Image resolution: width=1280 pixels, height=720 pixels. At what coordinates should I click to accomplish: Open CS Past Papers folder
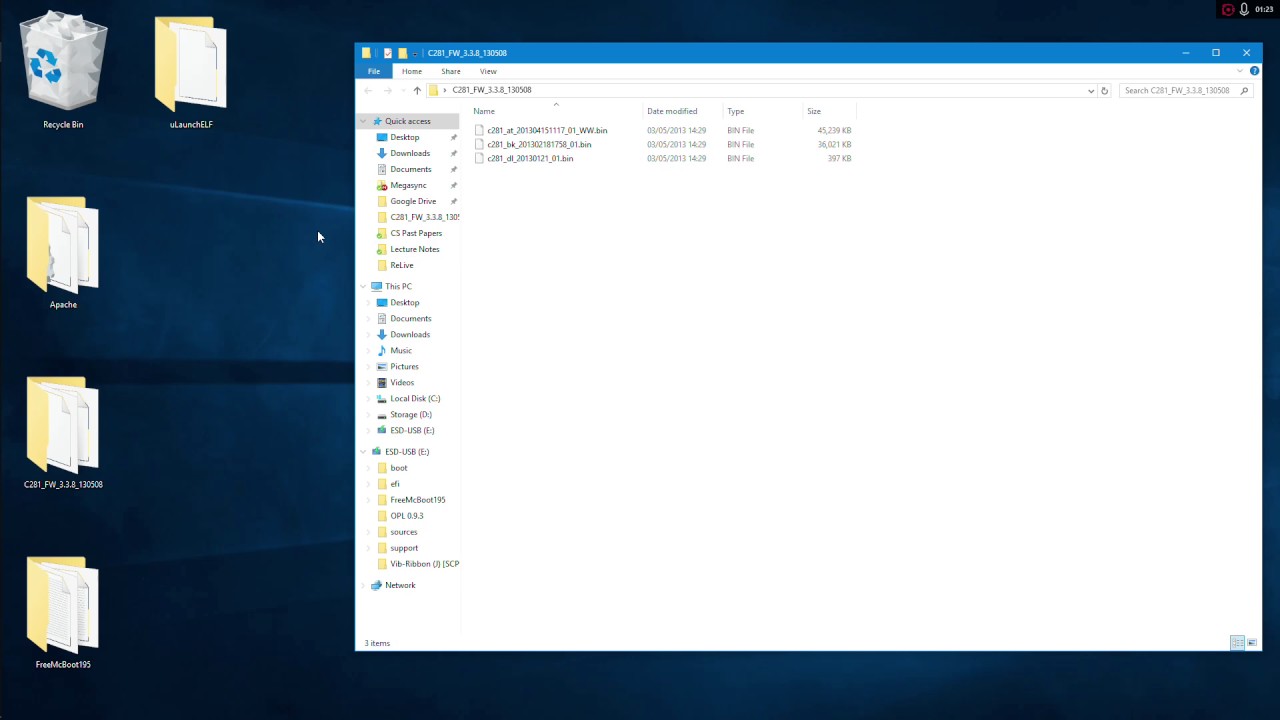(x=416, y=233)
